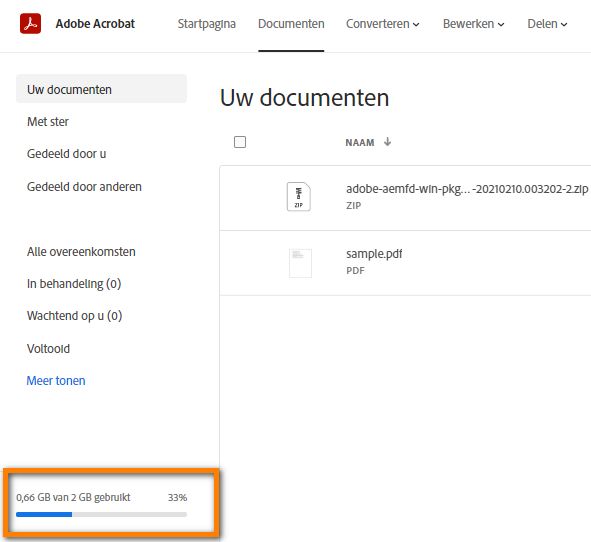Expand the Delen dropdown menu

547,24
